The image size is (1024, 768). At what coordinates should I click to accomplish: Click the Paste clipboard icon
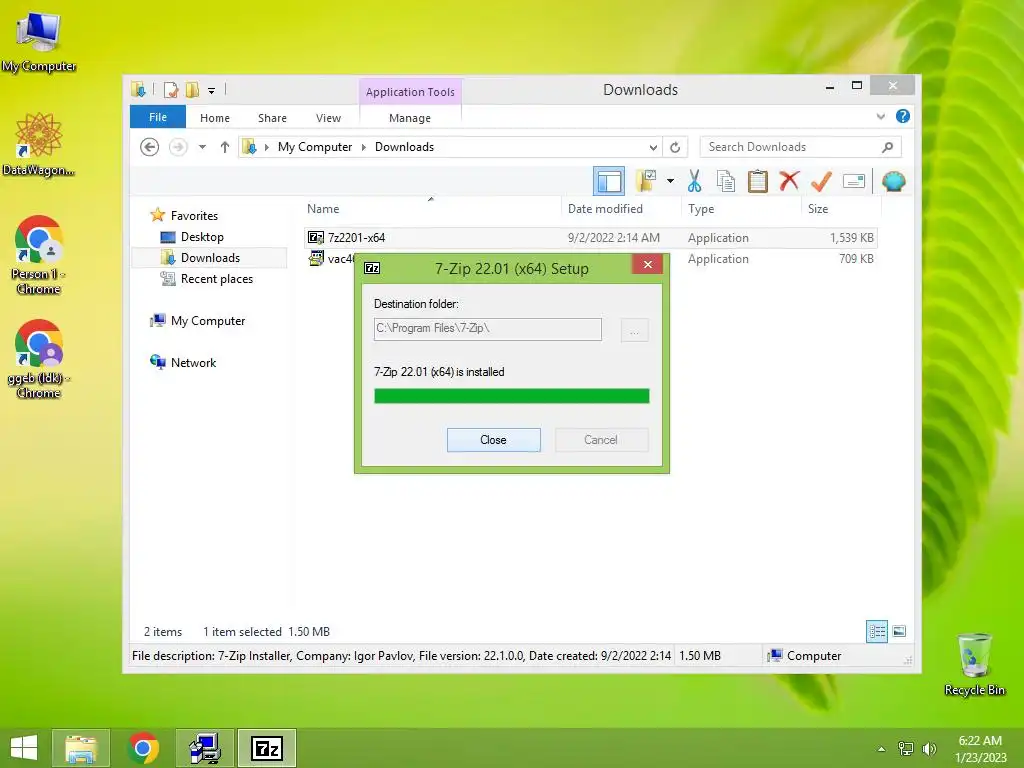[x=758, y=181]
